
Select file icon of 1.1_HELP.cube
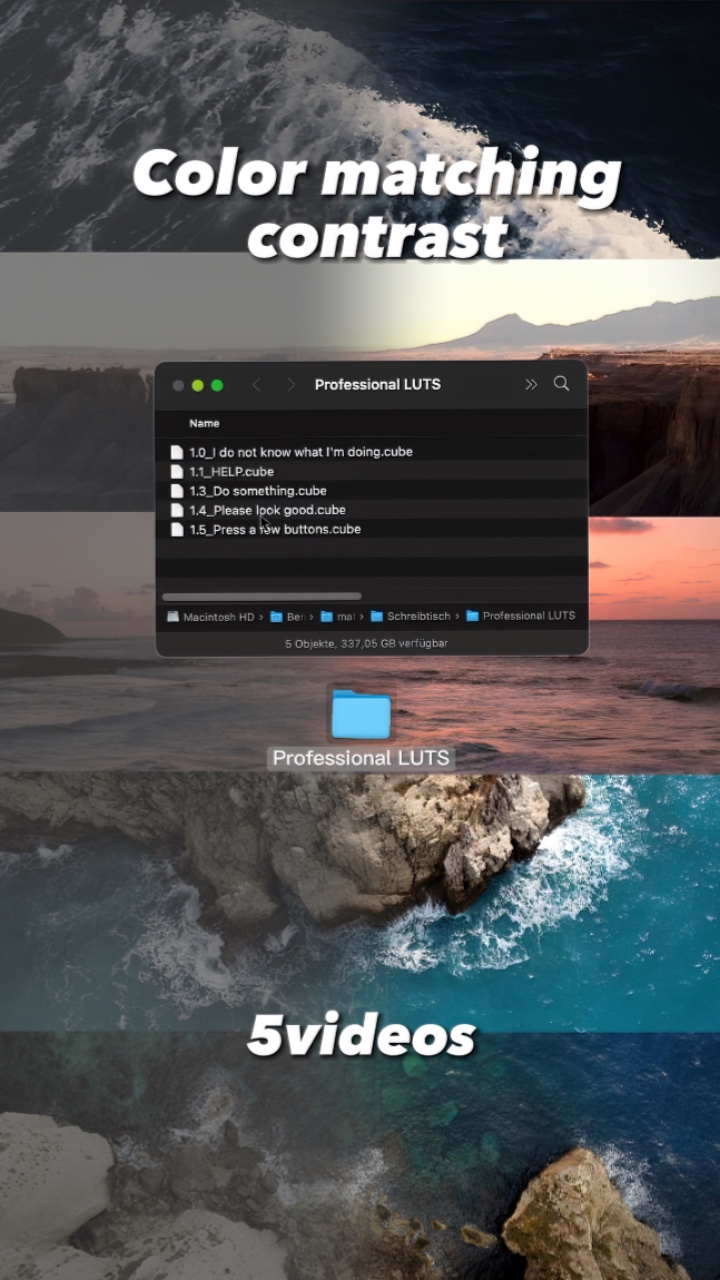(177, 472)
